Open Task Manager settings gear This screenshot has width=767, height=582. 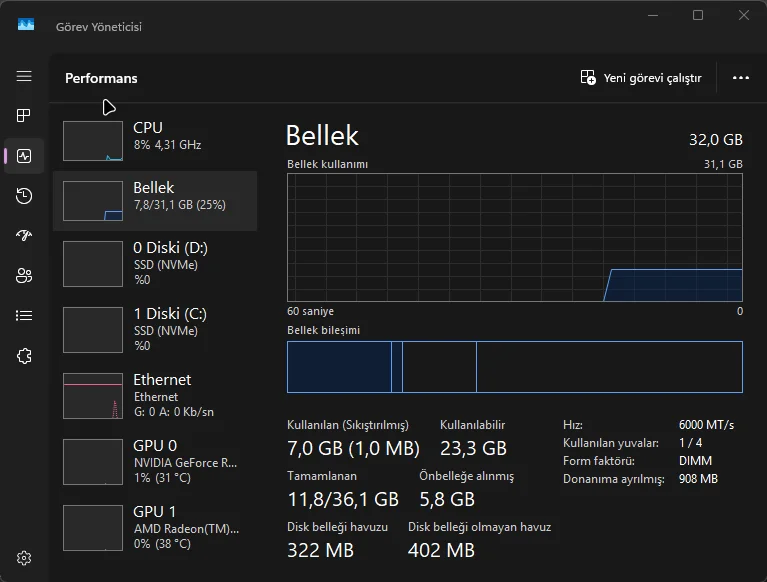[x=24, y=558]
